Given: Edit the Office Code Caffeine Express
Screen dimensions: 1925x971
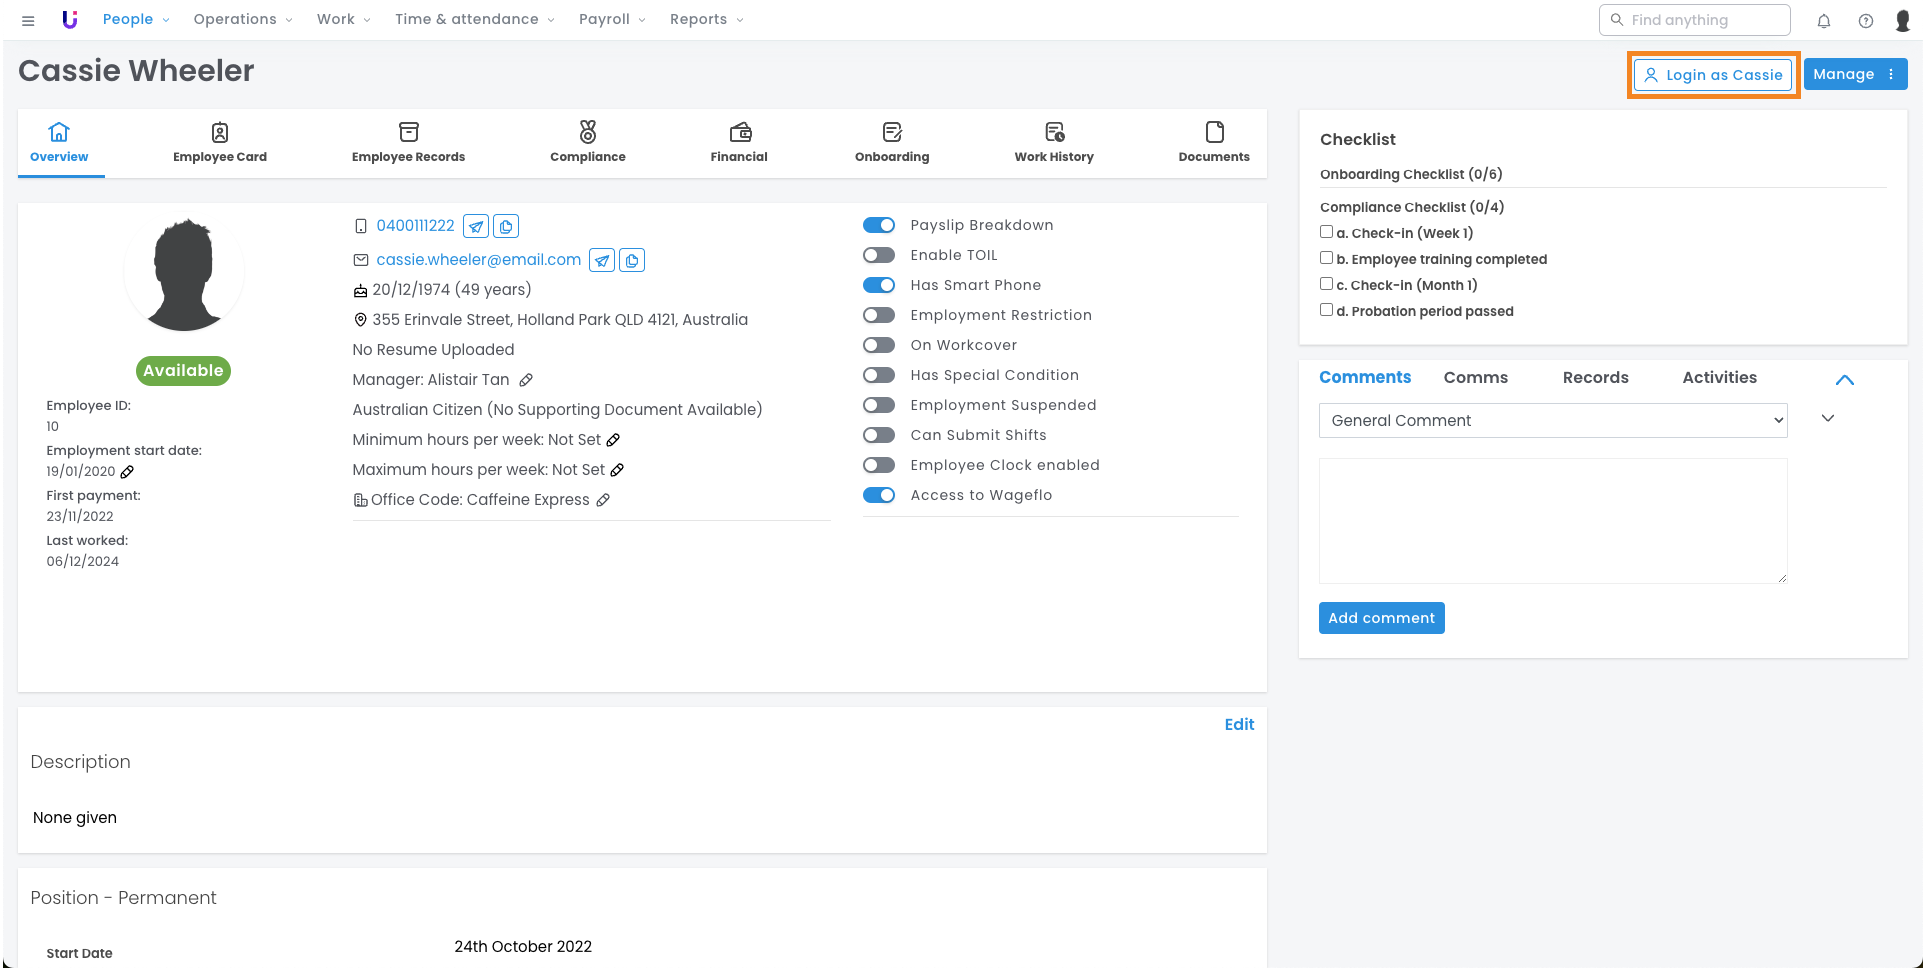Looking at the screenshot, I should [x=603, y=500].
